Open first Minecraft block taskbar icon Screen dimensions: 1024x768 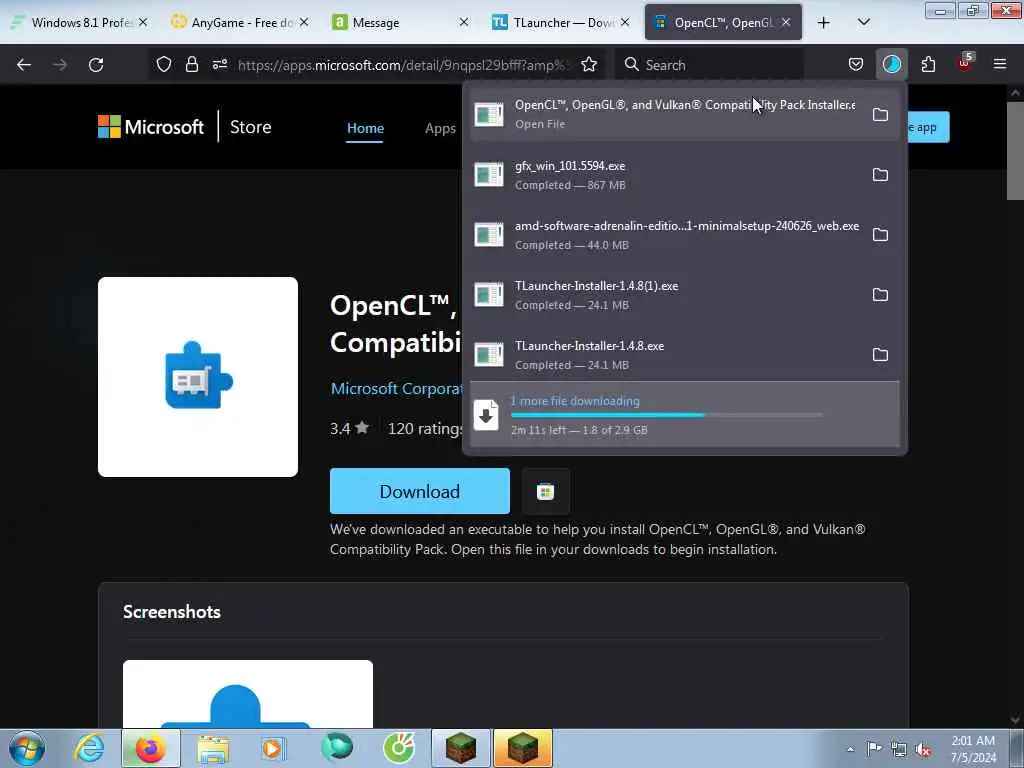[461, 748]
